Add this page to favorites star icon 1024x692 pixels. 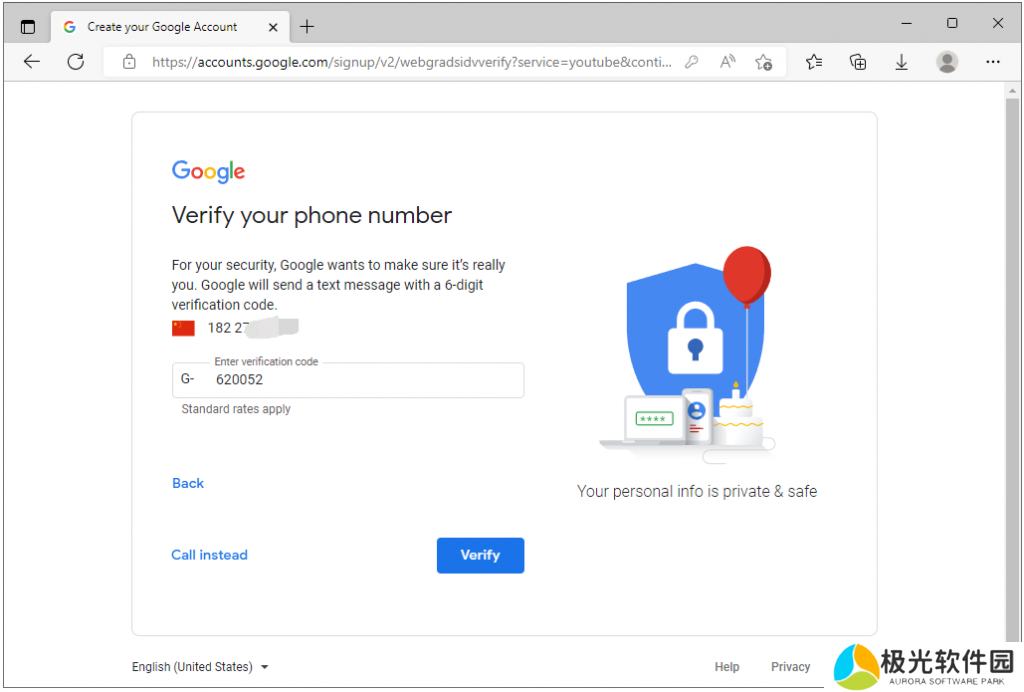click(x=763, y=62)
